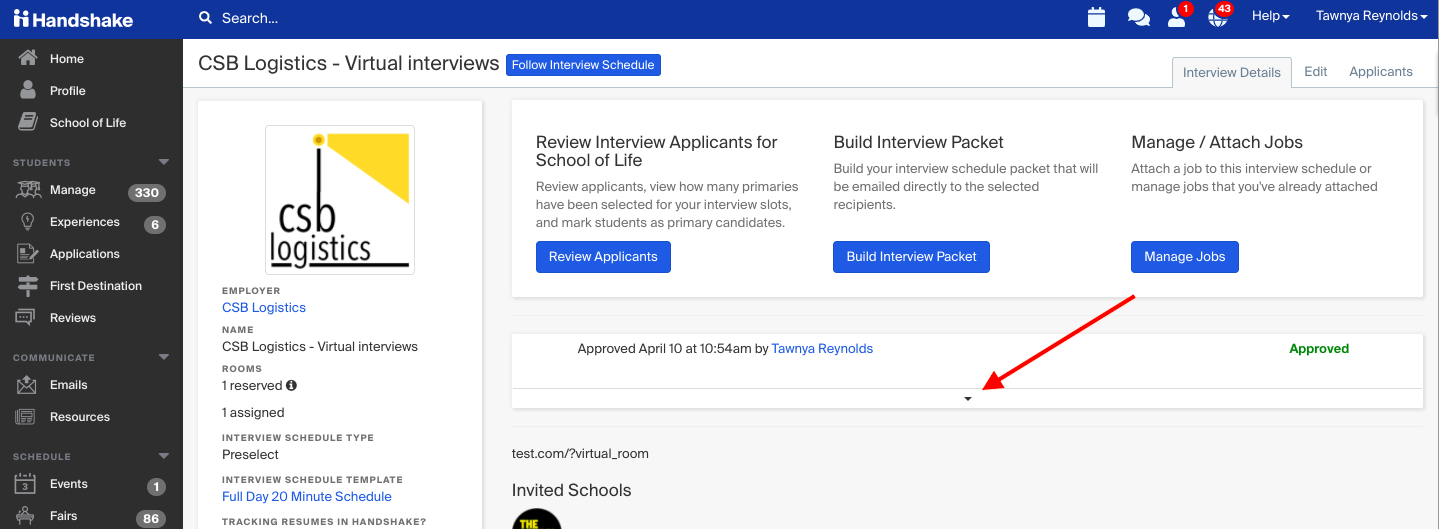
Task: Click the Reviews speech bubble icon
Action: pyautogui.click(x=27, y=318)
